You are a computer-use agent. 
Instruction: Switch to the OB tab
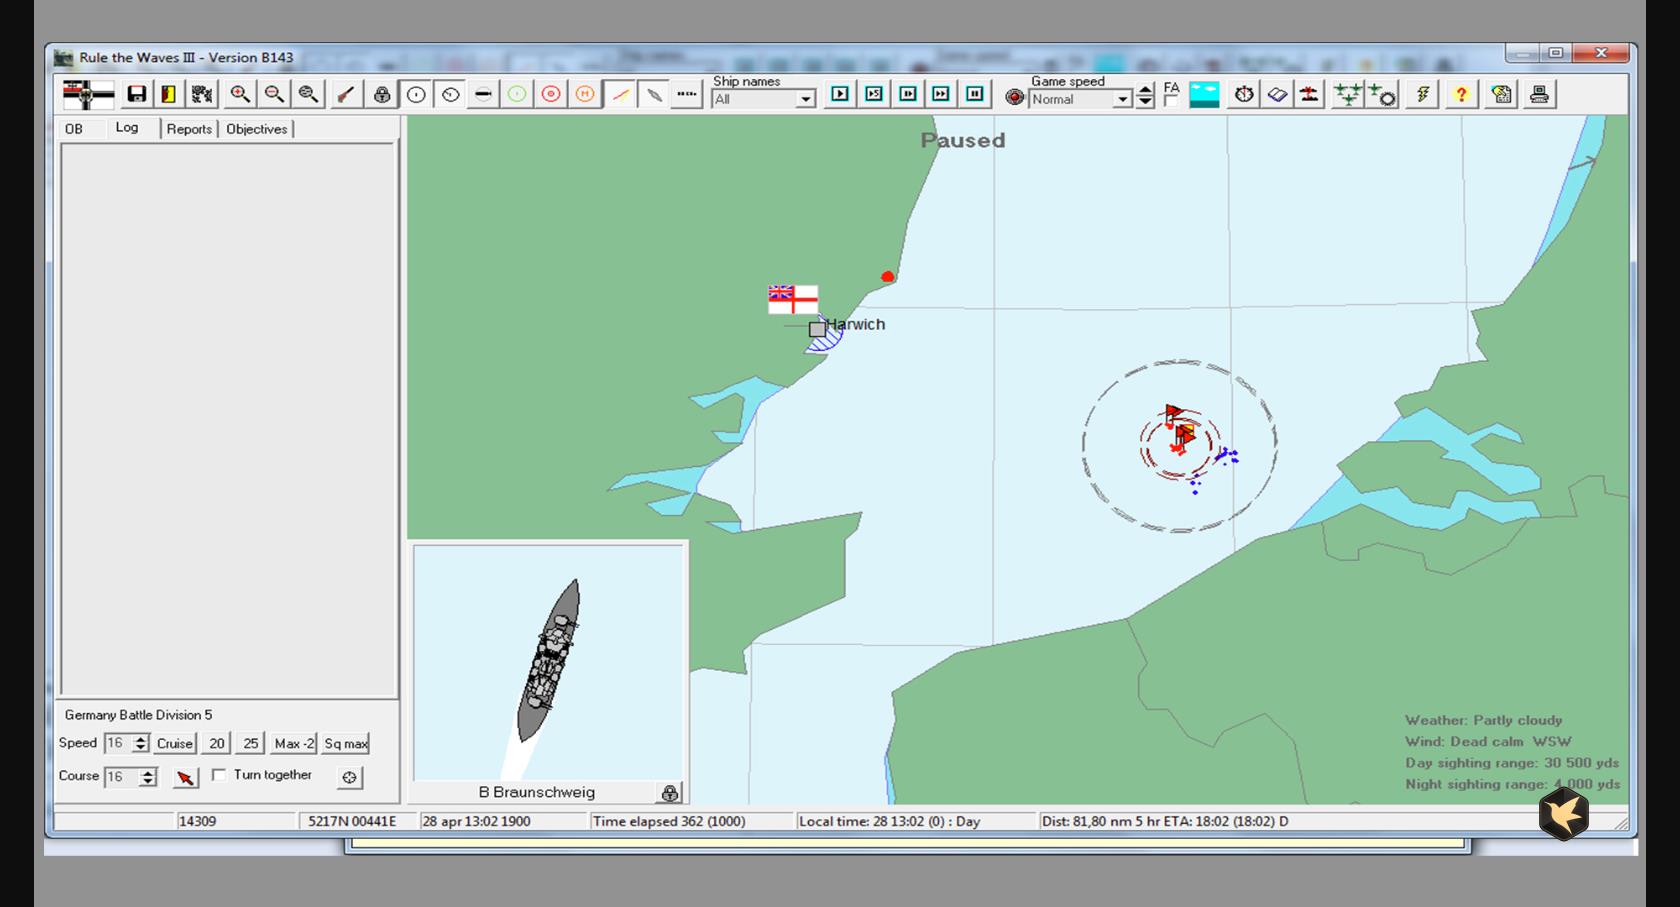(x=74, y=129)
